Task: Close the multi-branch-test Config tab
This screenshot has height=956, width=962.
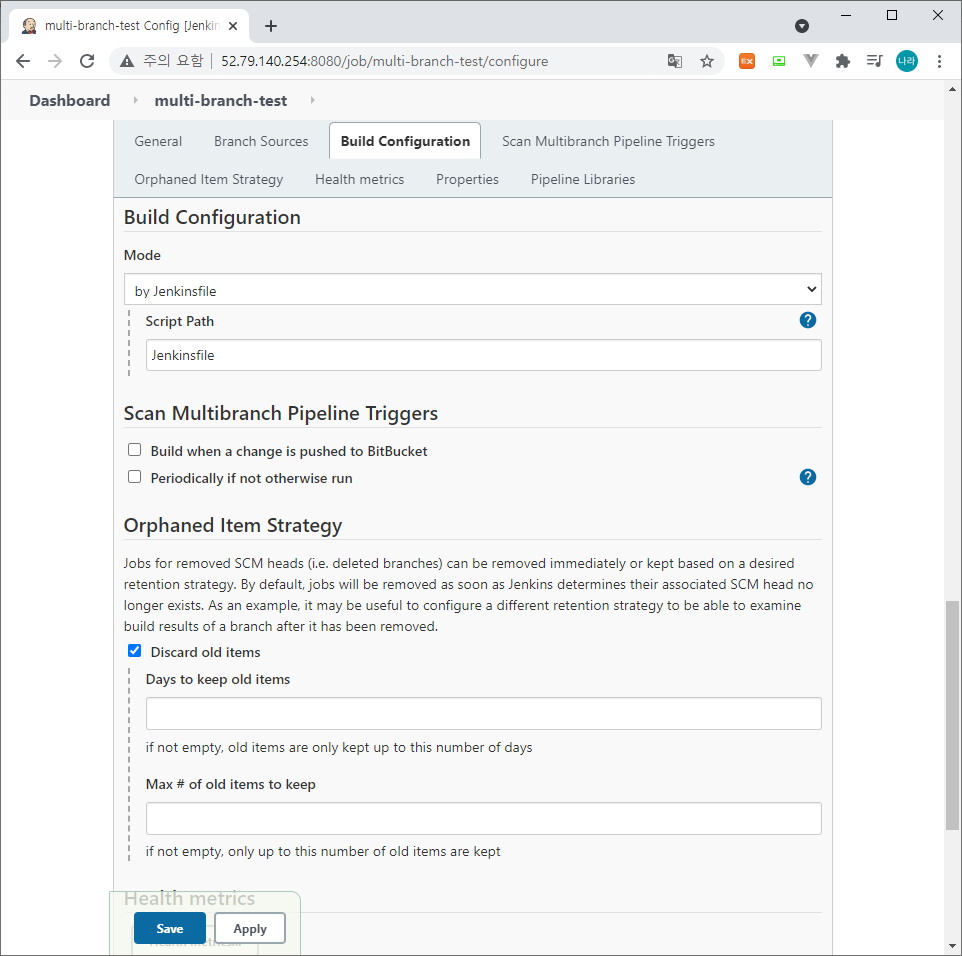Action: (x=233, y=26)
